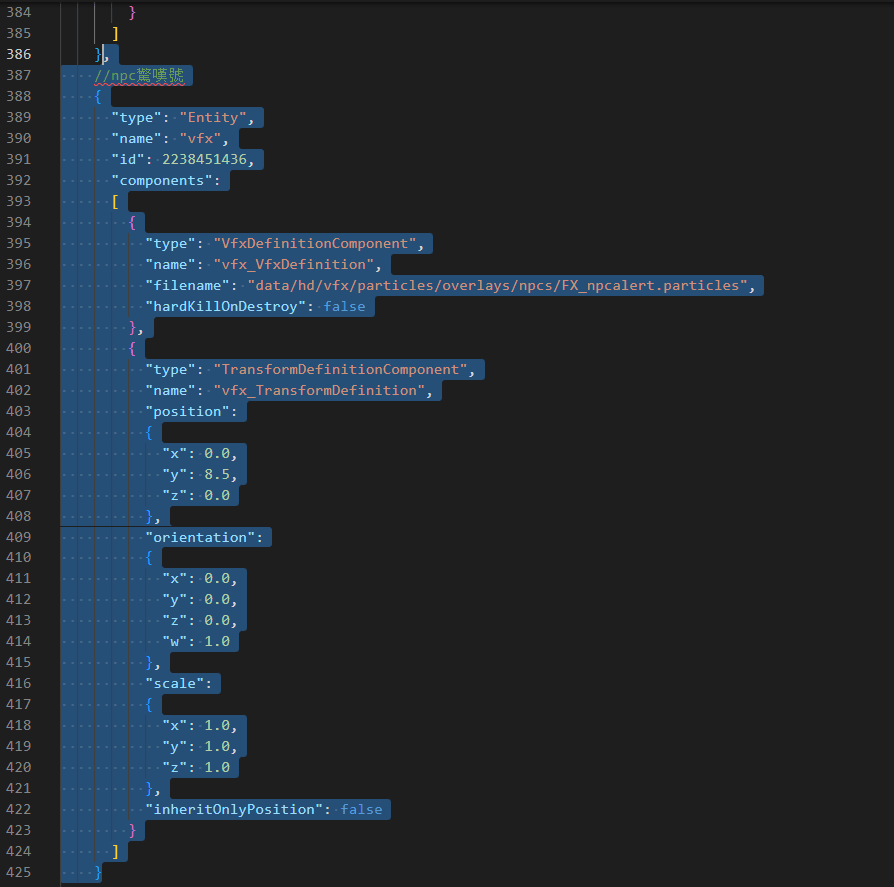This screenshot has width=894, height=887.
Task: Click the closing yellow bracket on line 424
Action: [x=115, y=851]
